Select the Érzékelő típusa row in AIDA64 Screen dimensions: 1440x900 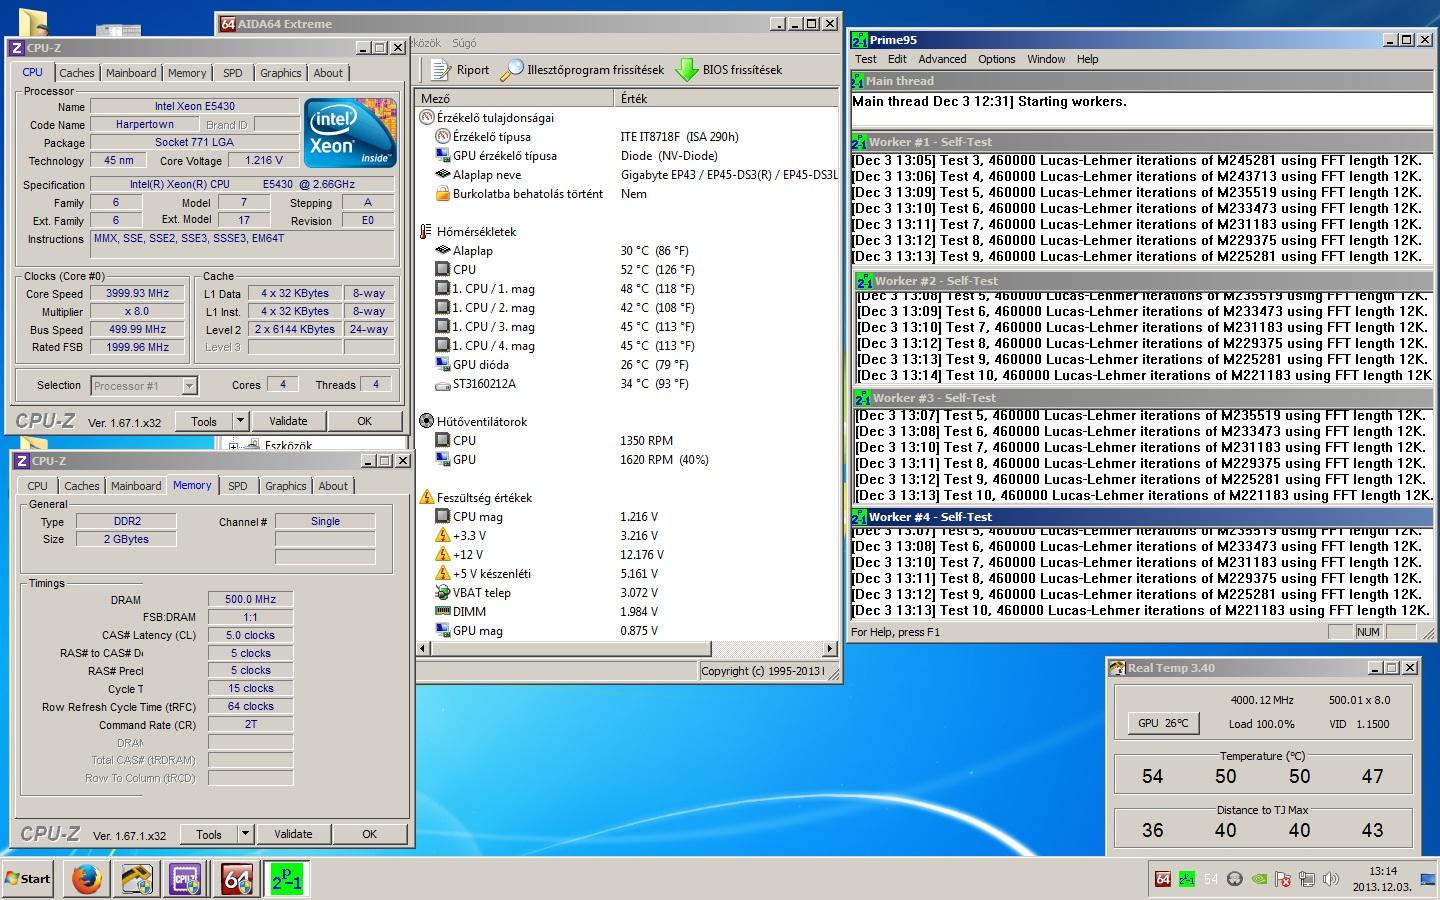pos(627,137)
